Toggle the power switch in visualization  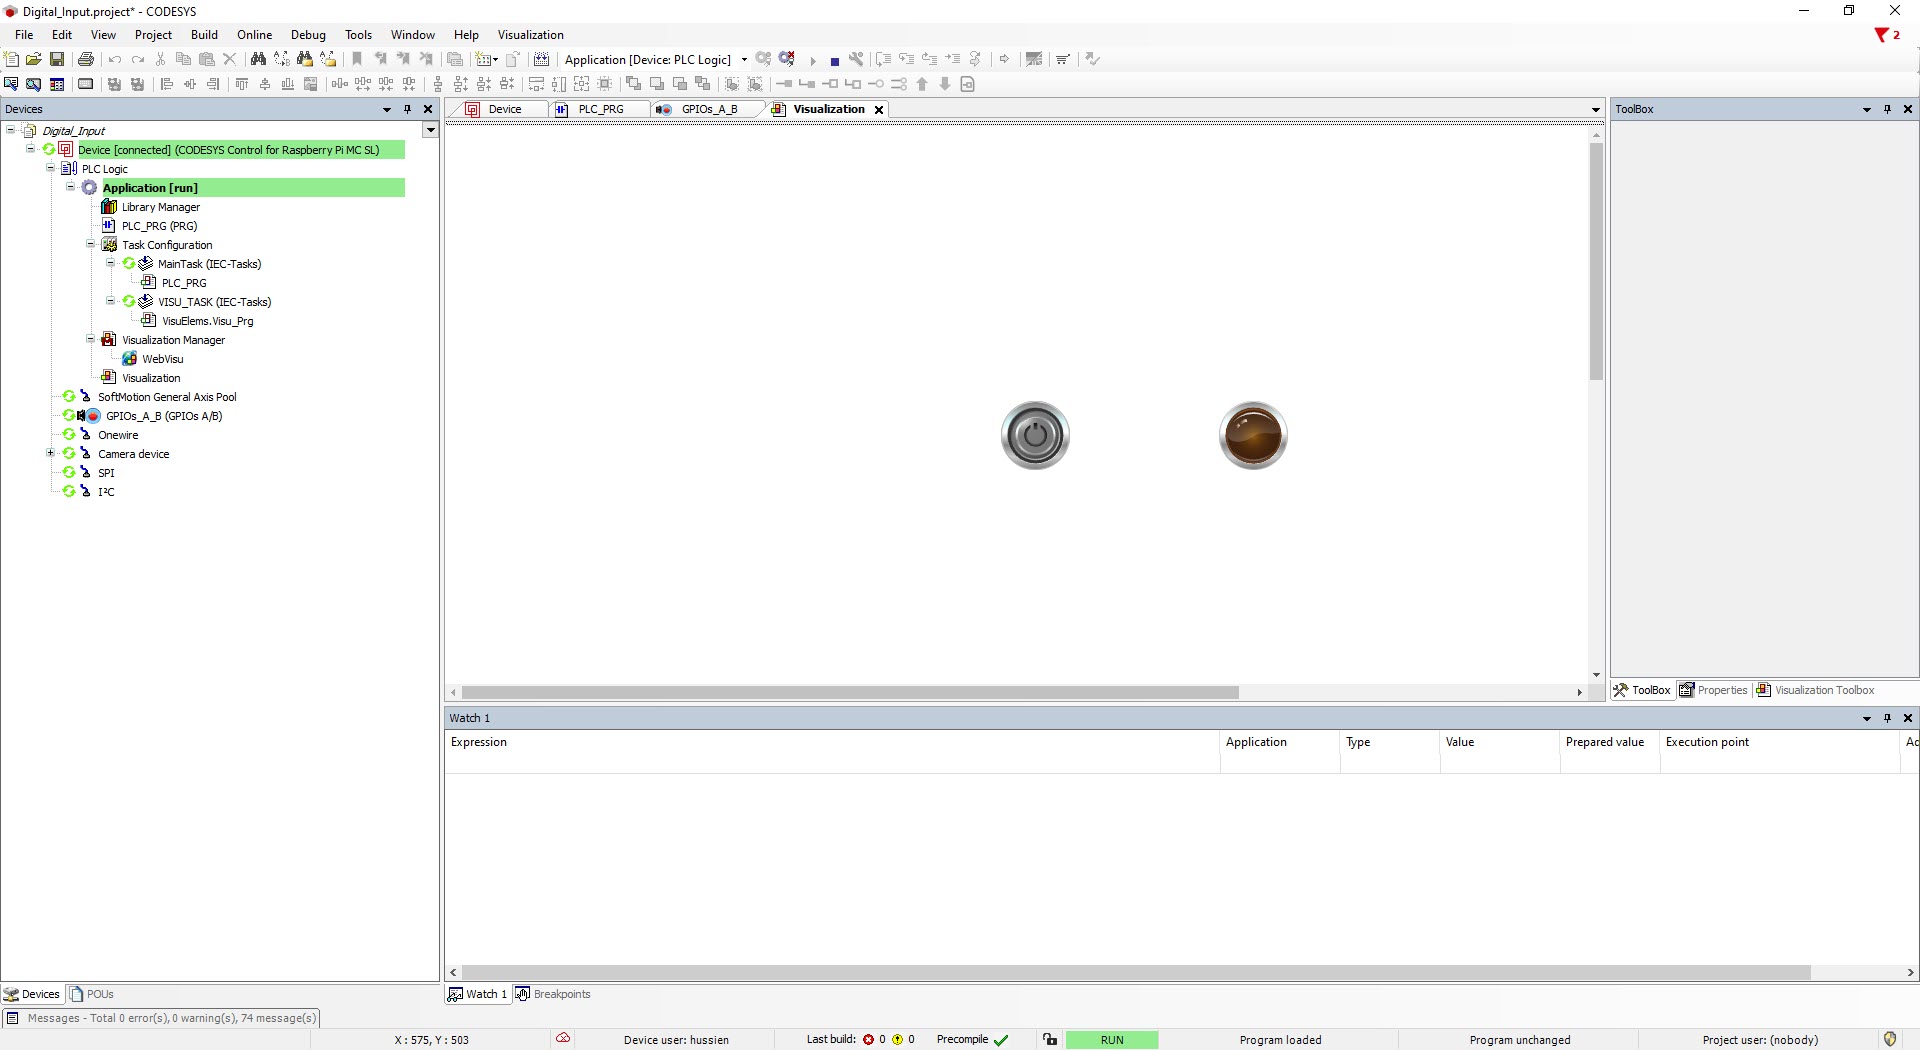1035,436
